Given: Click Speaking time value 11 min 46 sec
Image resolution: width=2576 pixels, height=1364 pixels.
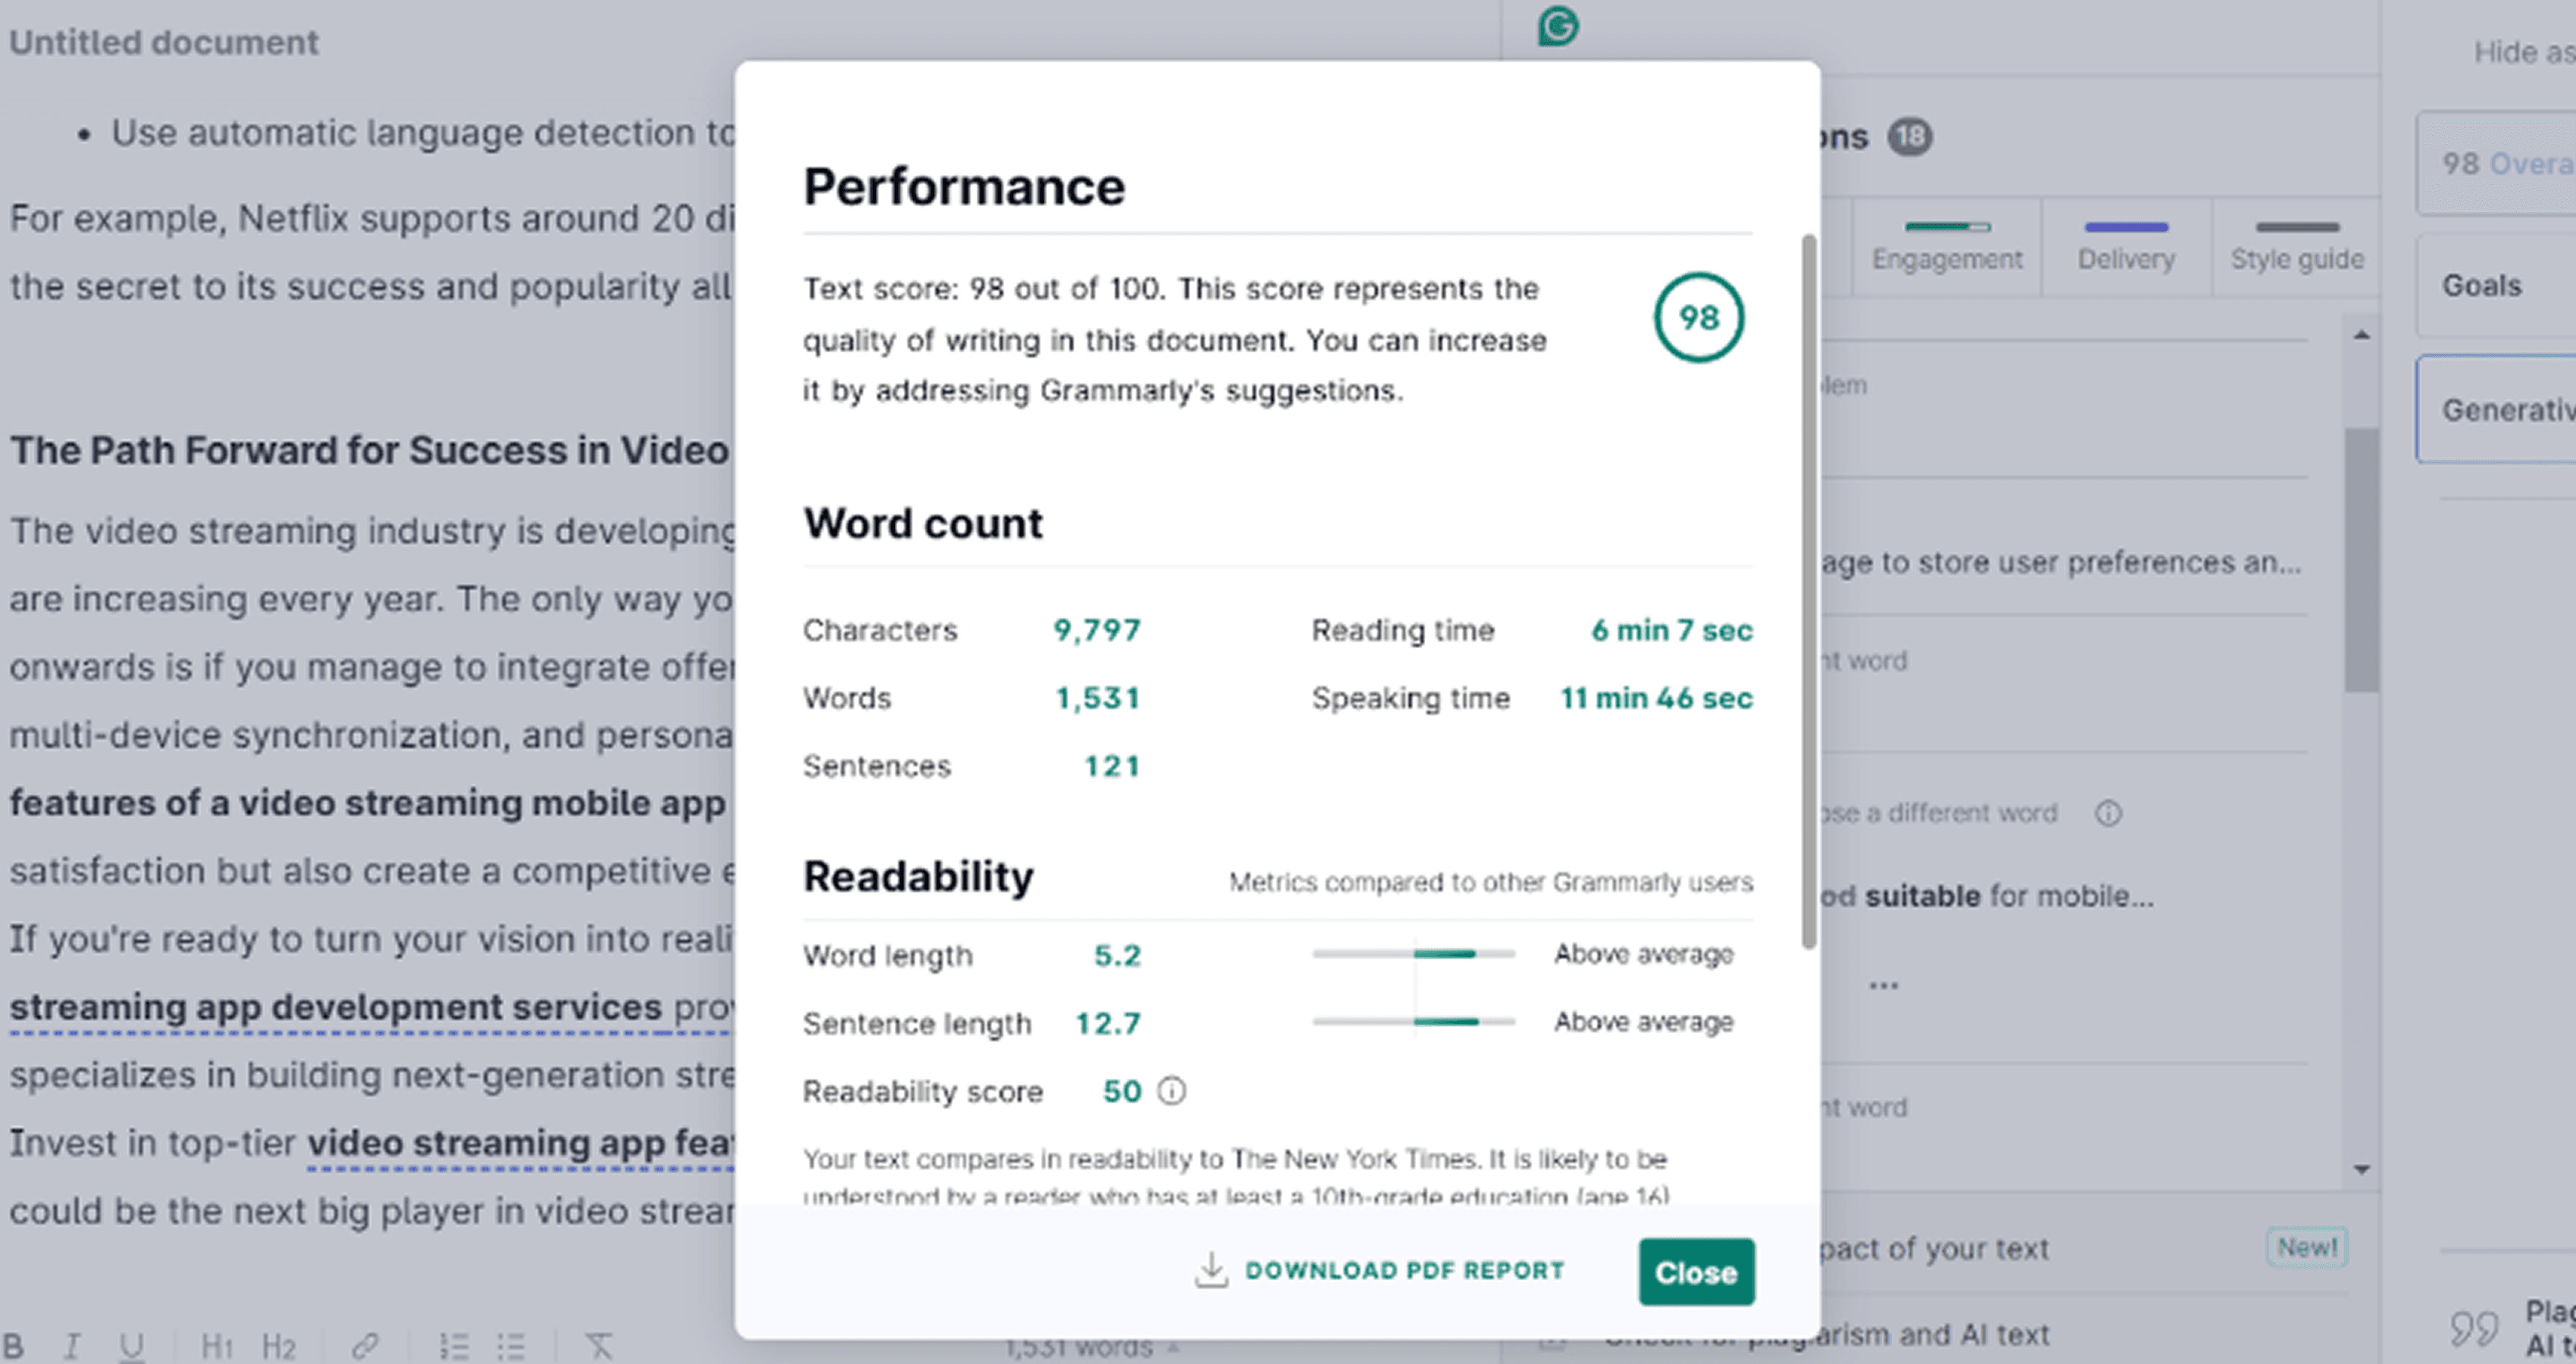Looking at the screenshot, I should (x=1656, y=698).
